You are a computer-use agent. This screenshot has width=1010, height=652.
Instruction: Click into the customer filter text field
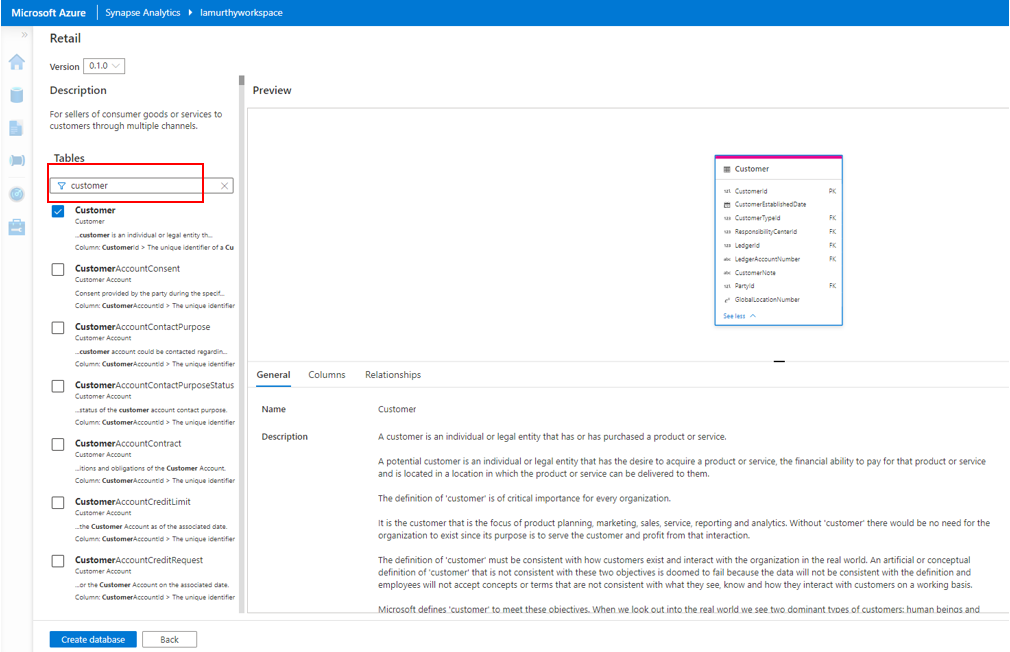click(x=142, y=186)
